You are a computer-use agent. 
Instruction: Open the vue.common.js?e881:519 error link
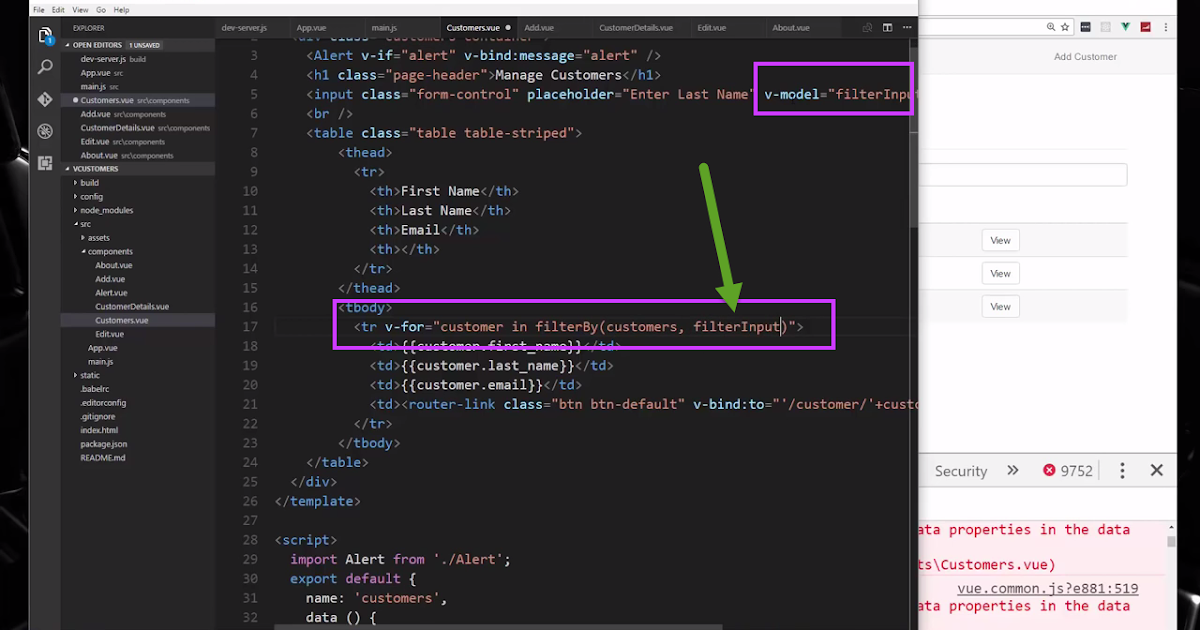coord(1047,589)
